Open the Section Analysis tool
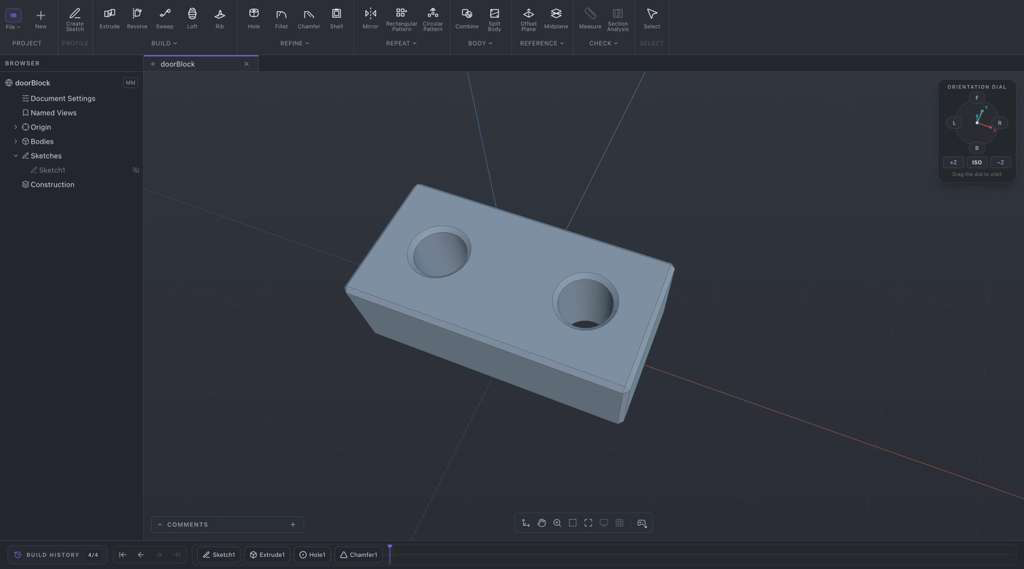Screen dimensions: 1024x569 pos(618,19)
